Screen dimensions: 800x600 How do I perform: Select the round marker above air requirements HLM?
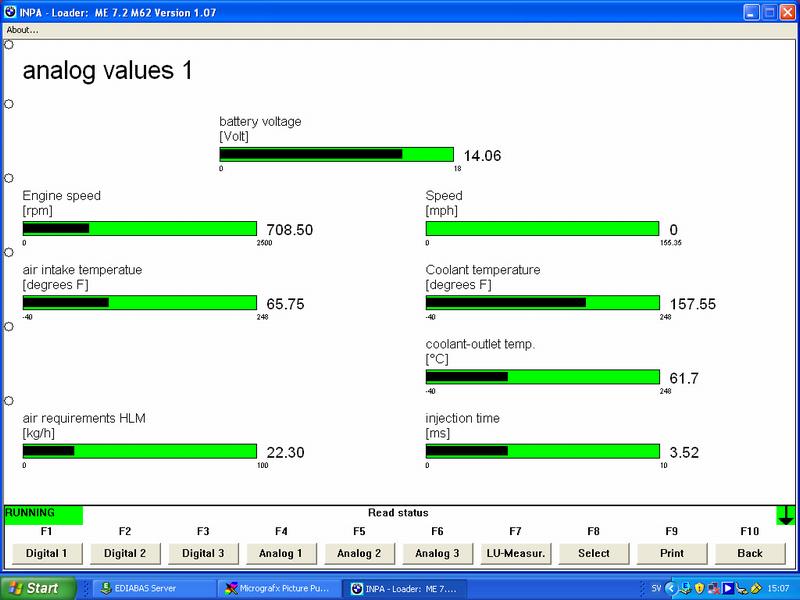click(x=9, y=400)
